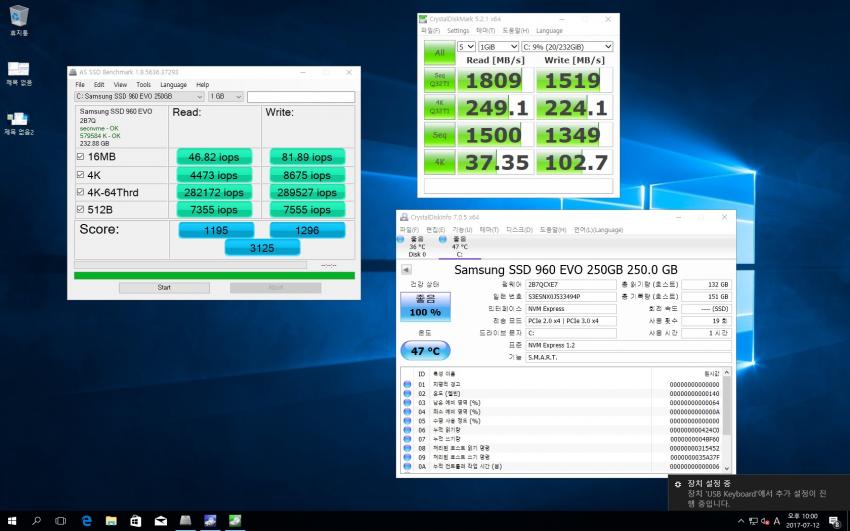Open View menu in AS SSD Benchmark
The height and width of the screenshot is (531, 850).
point(120,85)
